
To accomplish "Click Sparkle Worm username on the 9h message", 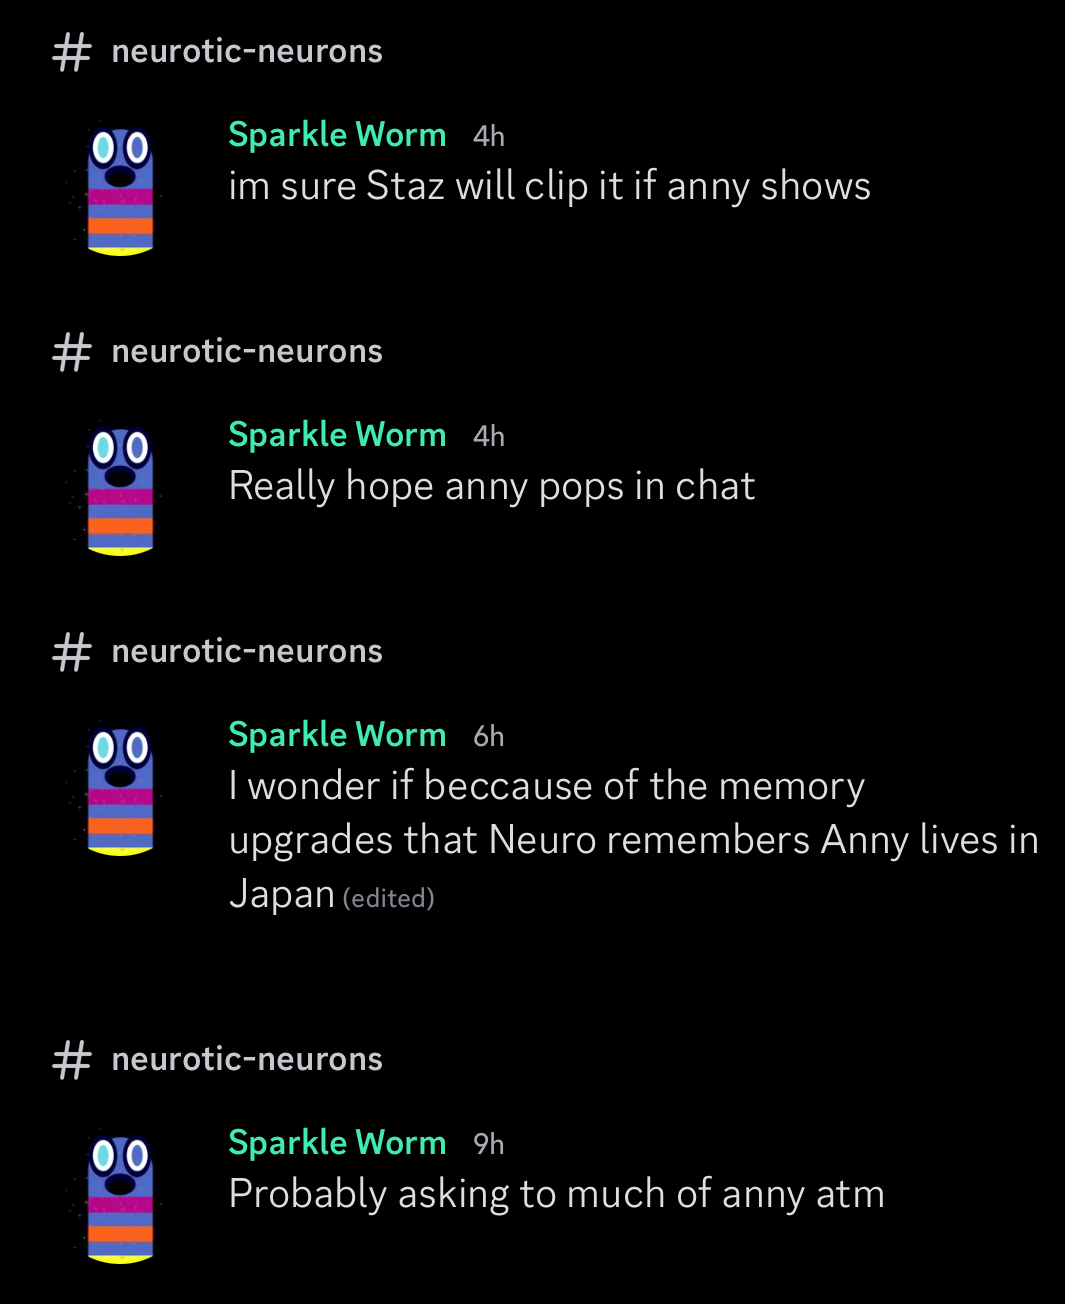I will click(x=337, y=1142).
